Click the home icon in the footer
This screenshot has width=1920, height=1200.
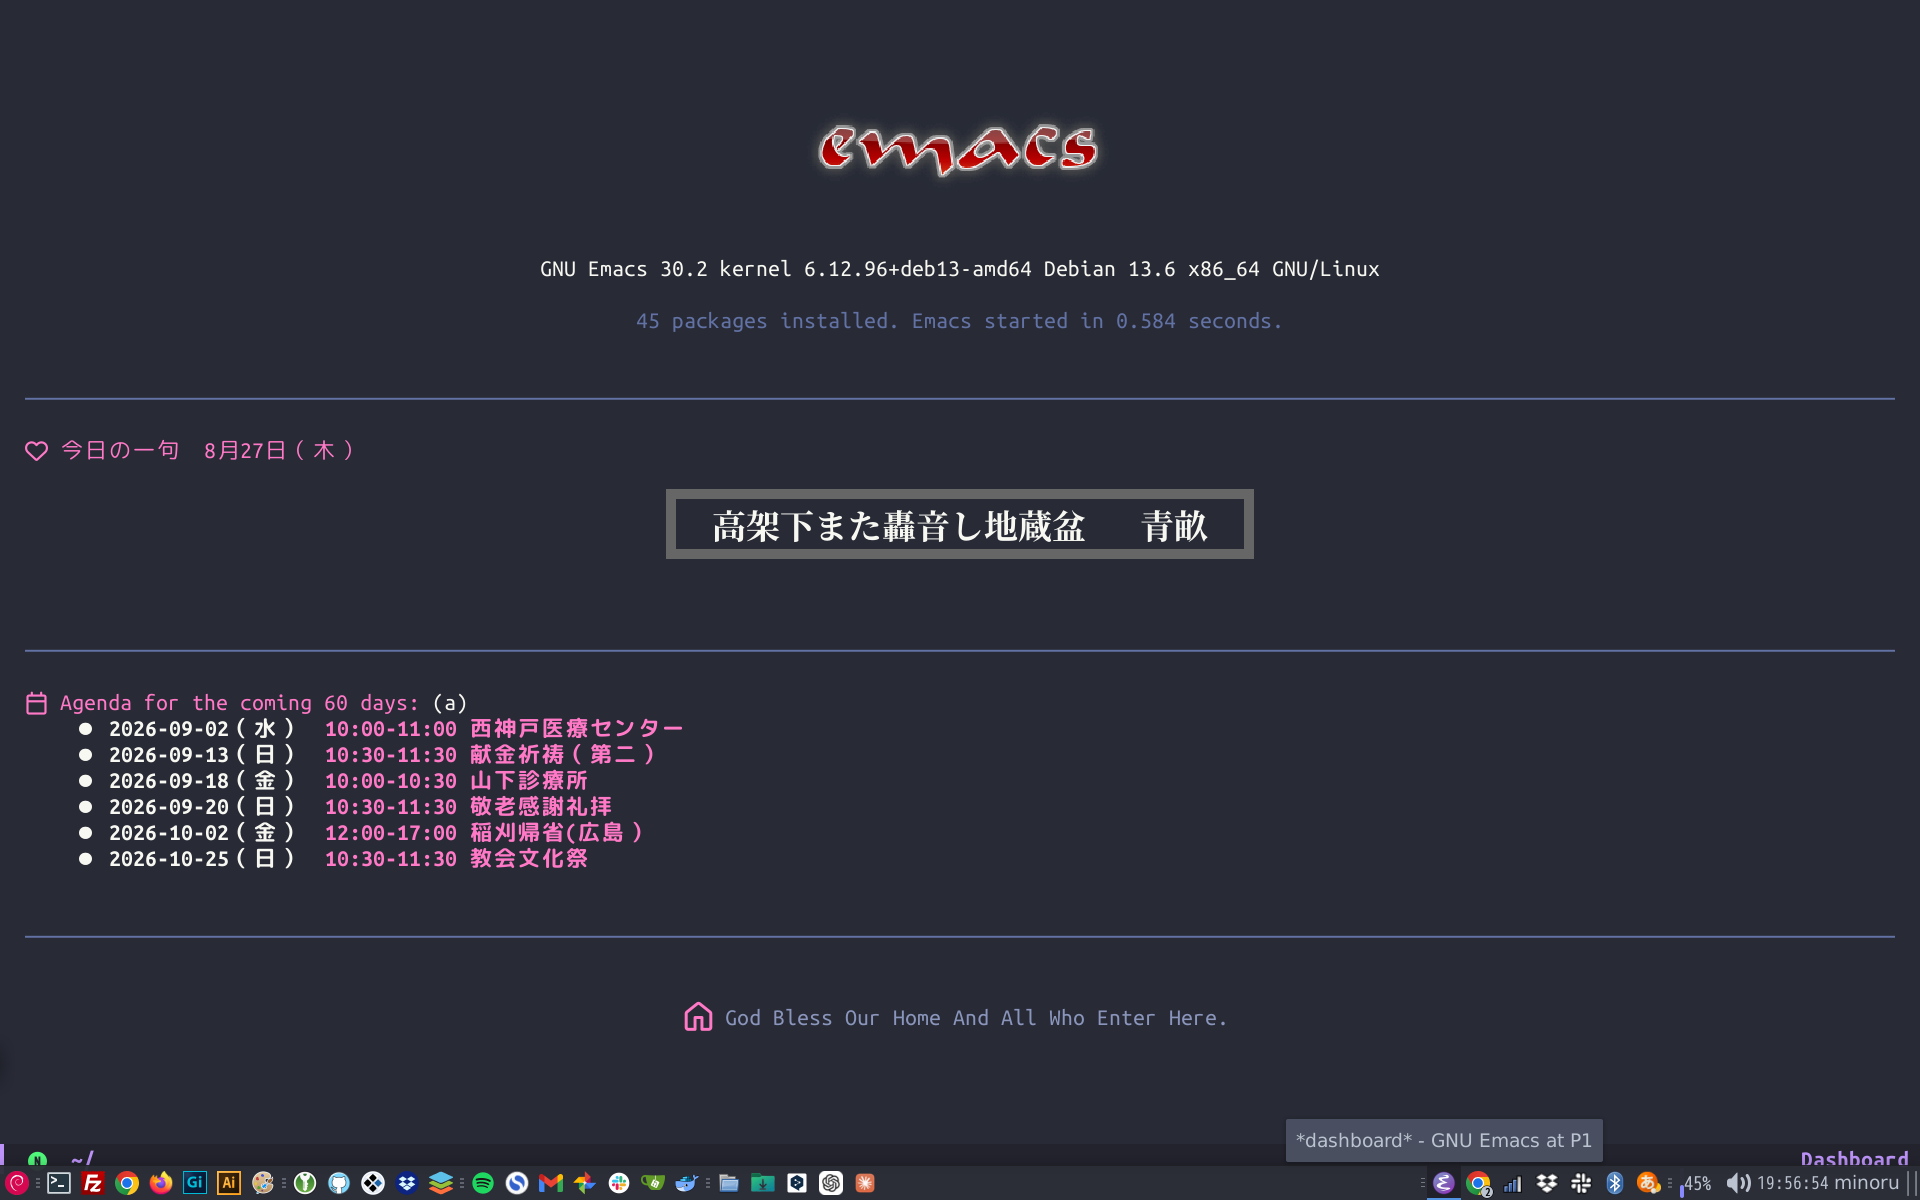698,1017
